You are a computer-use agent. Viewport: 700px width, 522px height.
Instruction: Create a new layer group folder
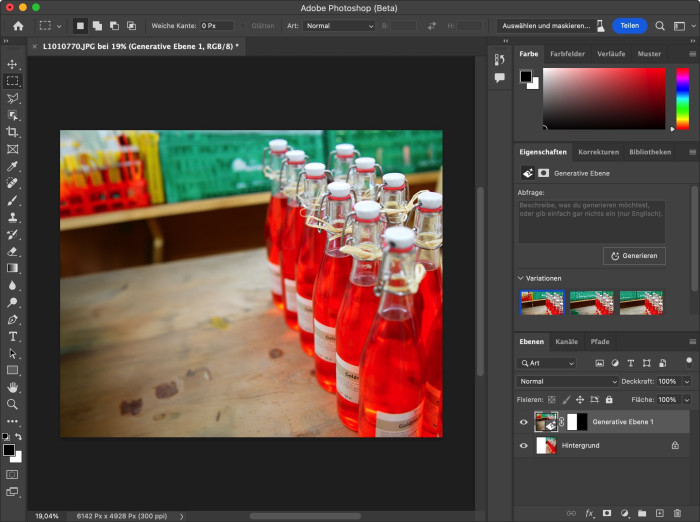point(642,513)
